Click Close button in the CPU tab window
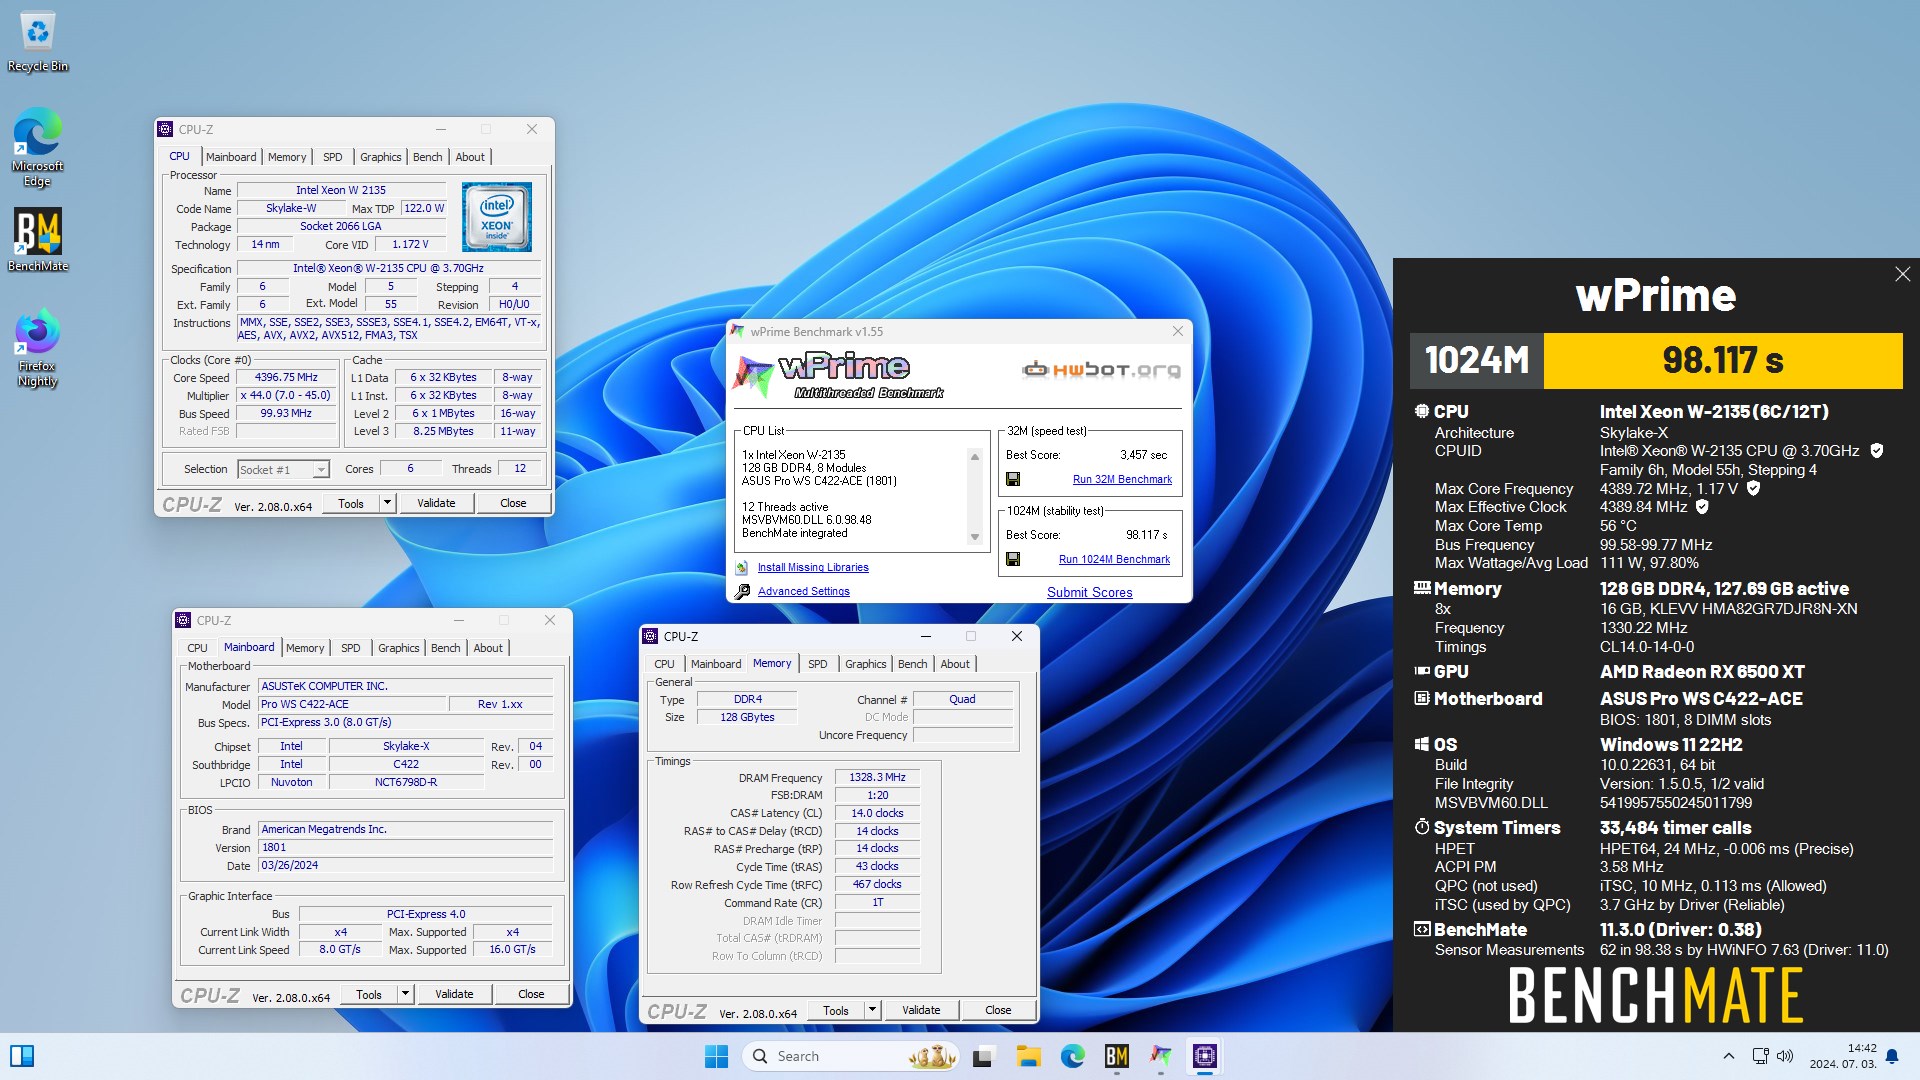This screenshot has height=1080, width=1920. (x=513, y=503)
